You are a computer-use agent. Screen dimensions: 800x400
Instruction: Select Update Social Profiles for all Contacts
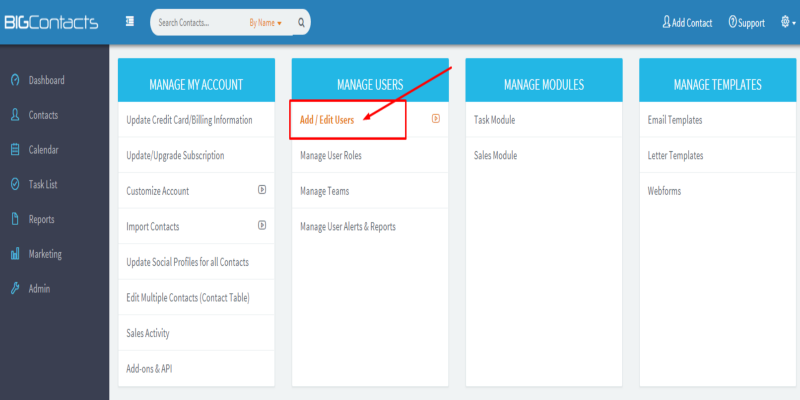(187, 262)
